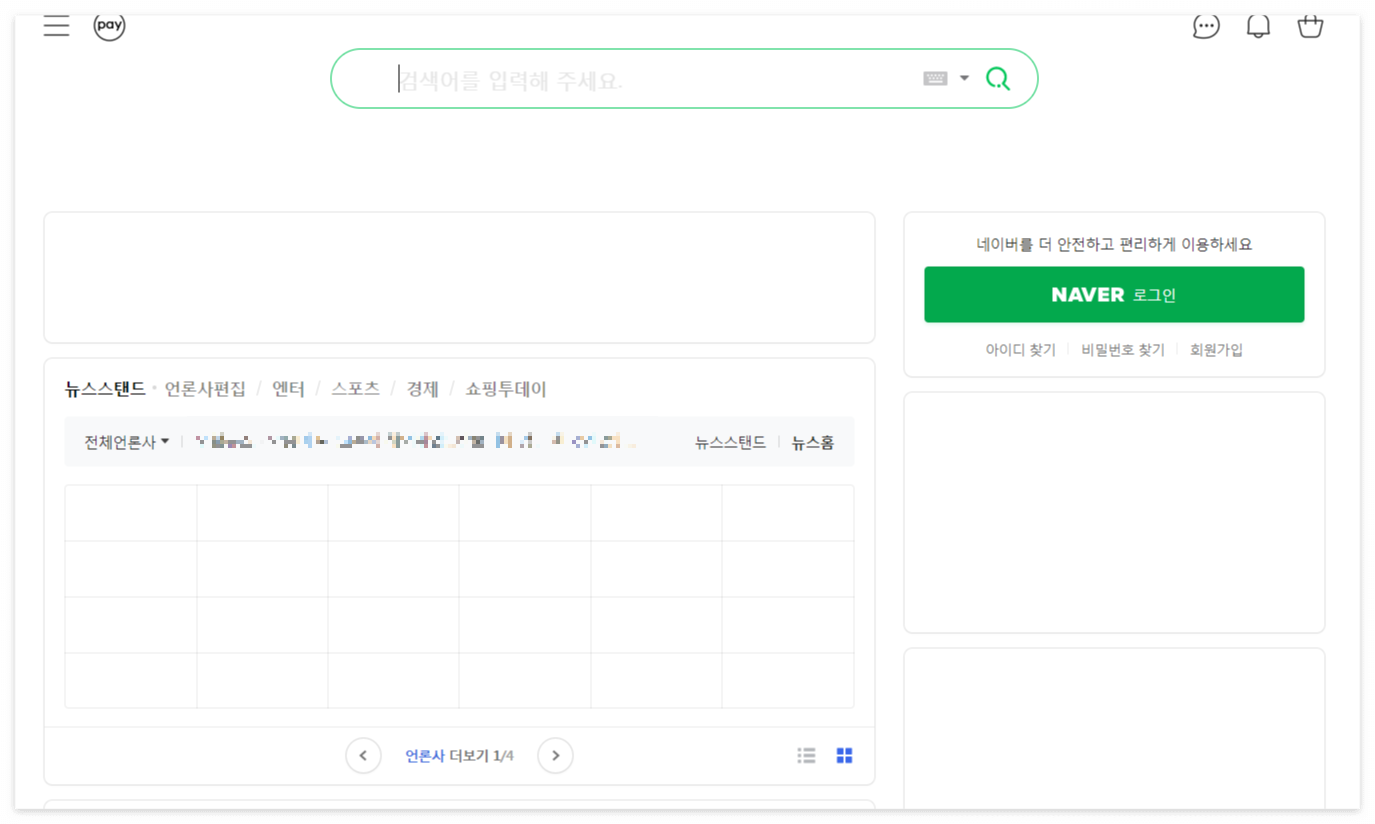The width and height of the screenshot is (1375, 824).
Task: Open the 비밀번호 찾기 link
Action: coord(1123,350)
